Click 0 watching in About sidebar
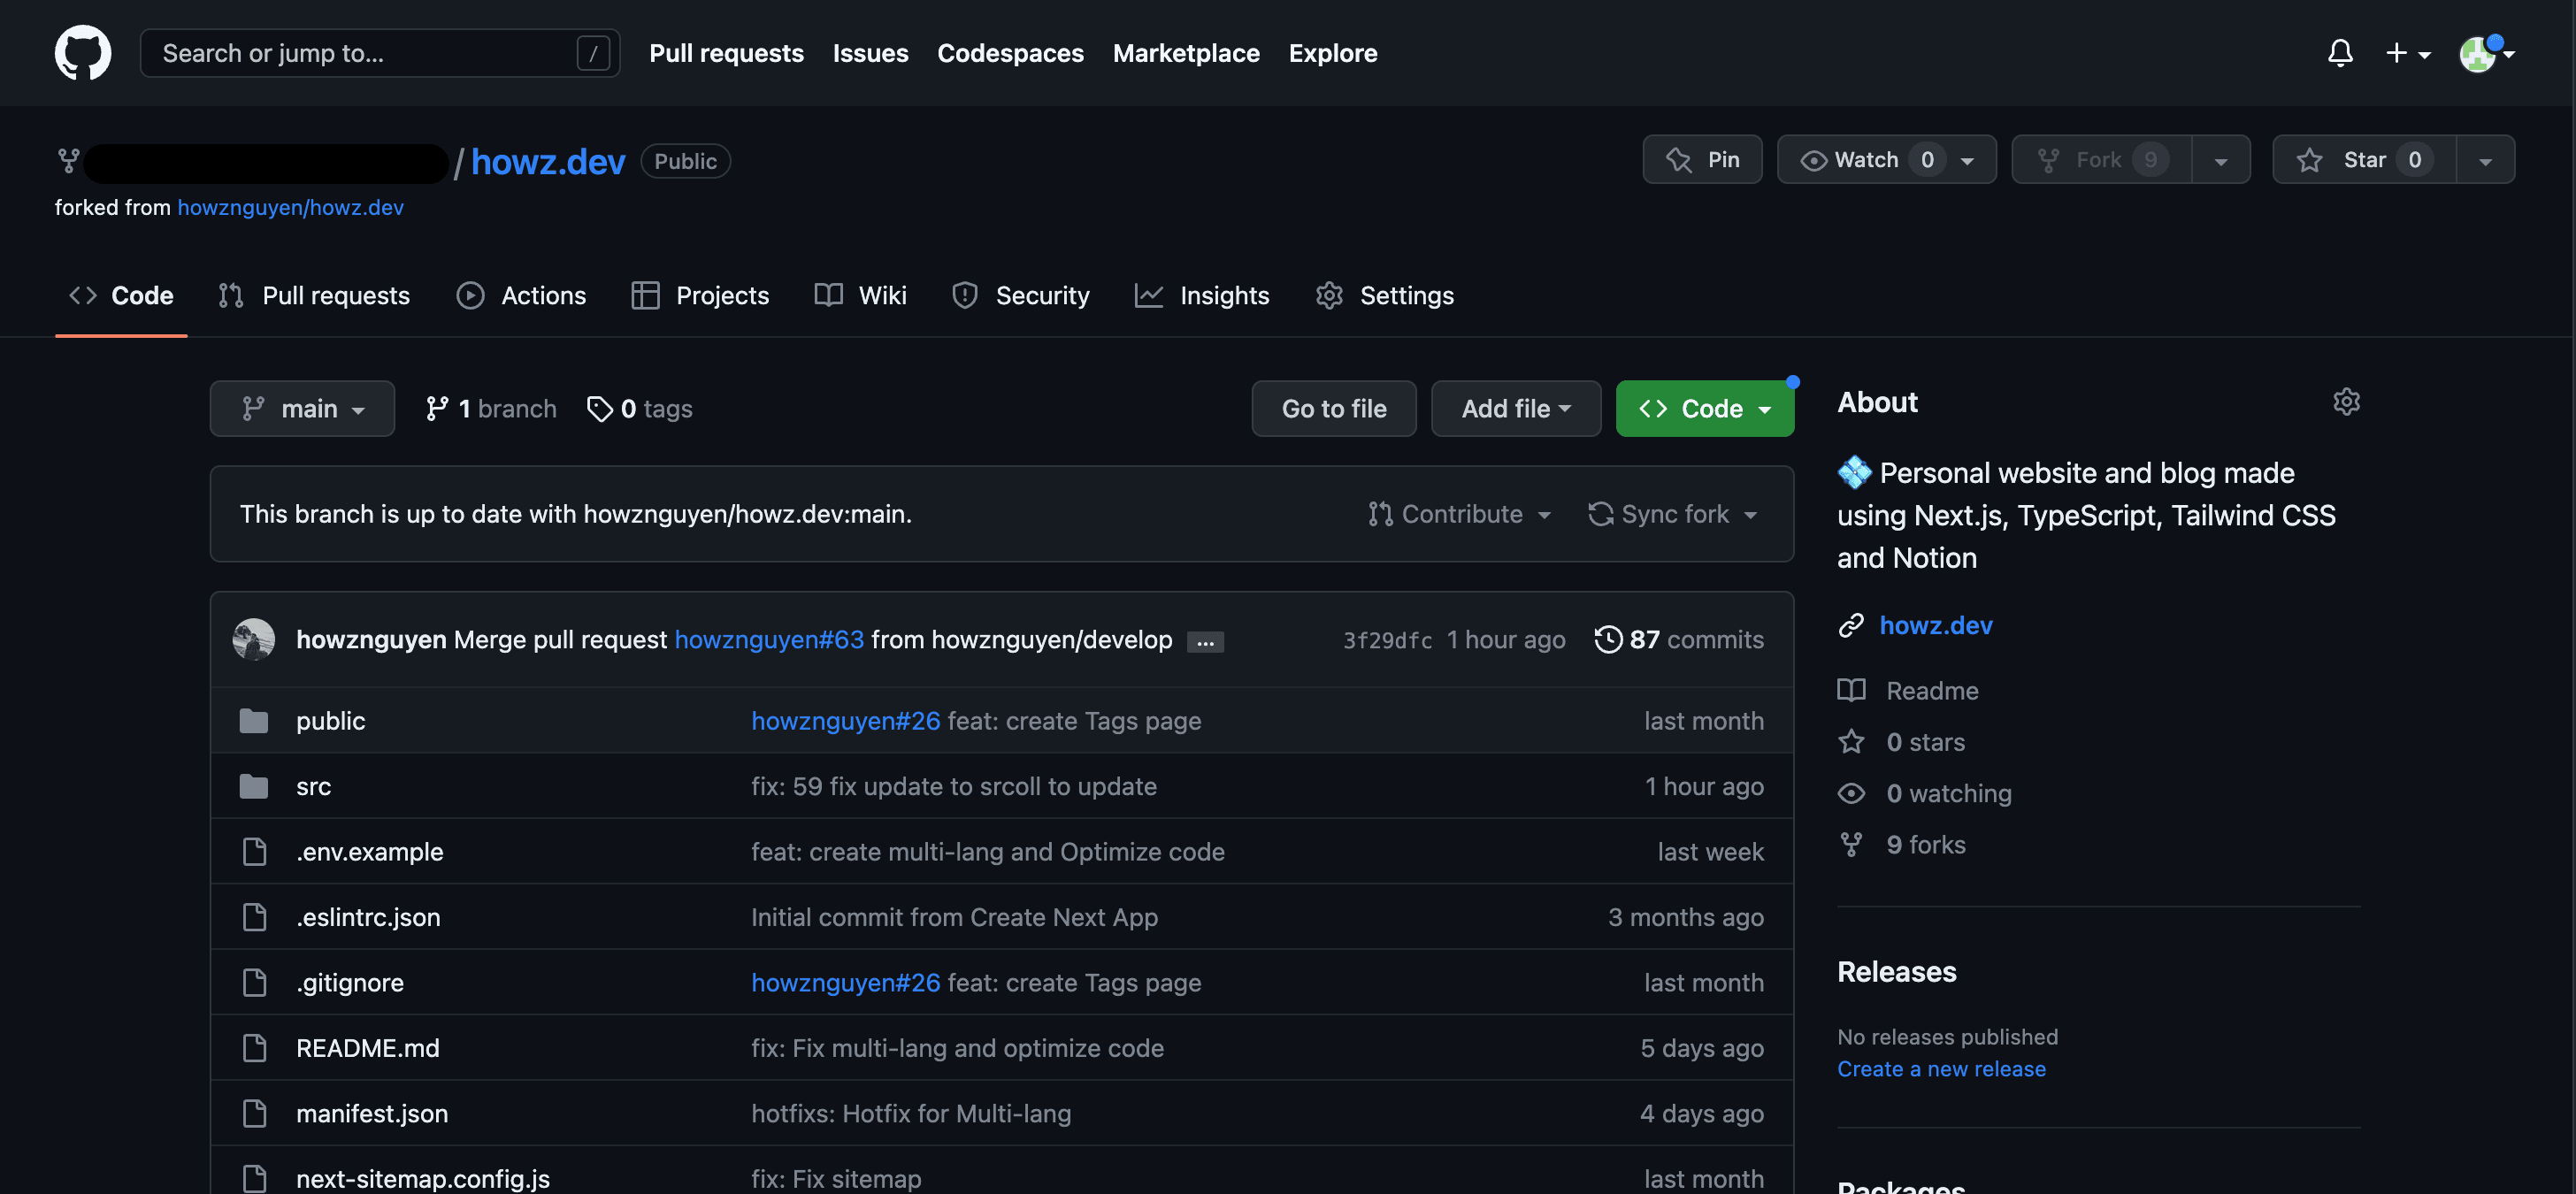Screen dimensions: 2576x1194 coord(1925,793)
